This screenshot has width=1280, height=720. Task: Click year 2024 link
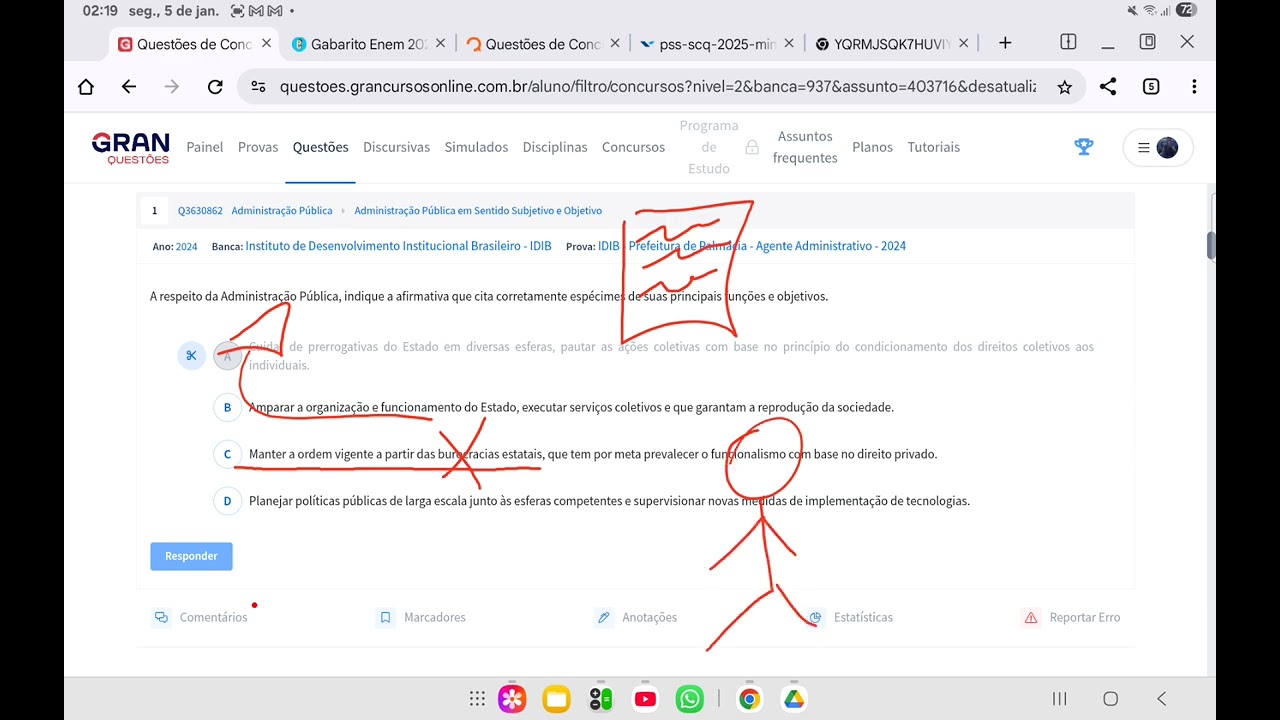pos(187,246)
